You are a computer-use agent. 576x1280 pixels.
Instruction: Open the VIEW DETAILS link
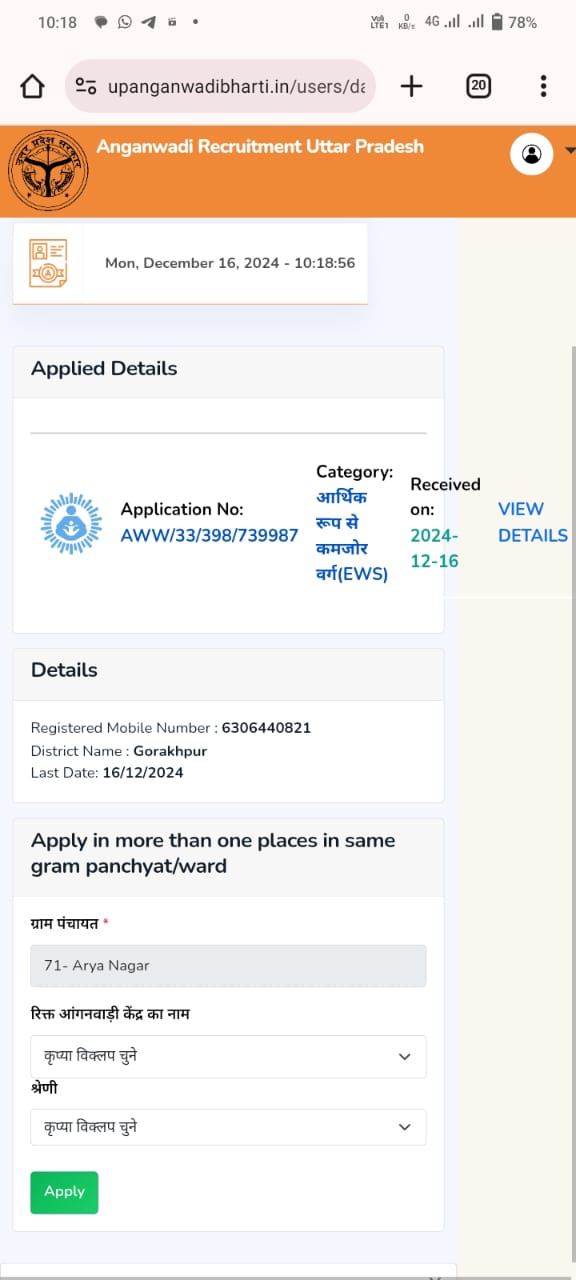533,522
